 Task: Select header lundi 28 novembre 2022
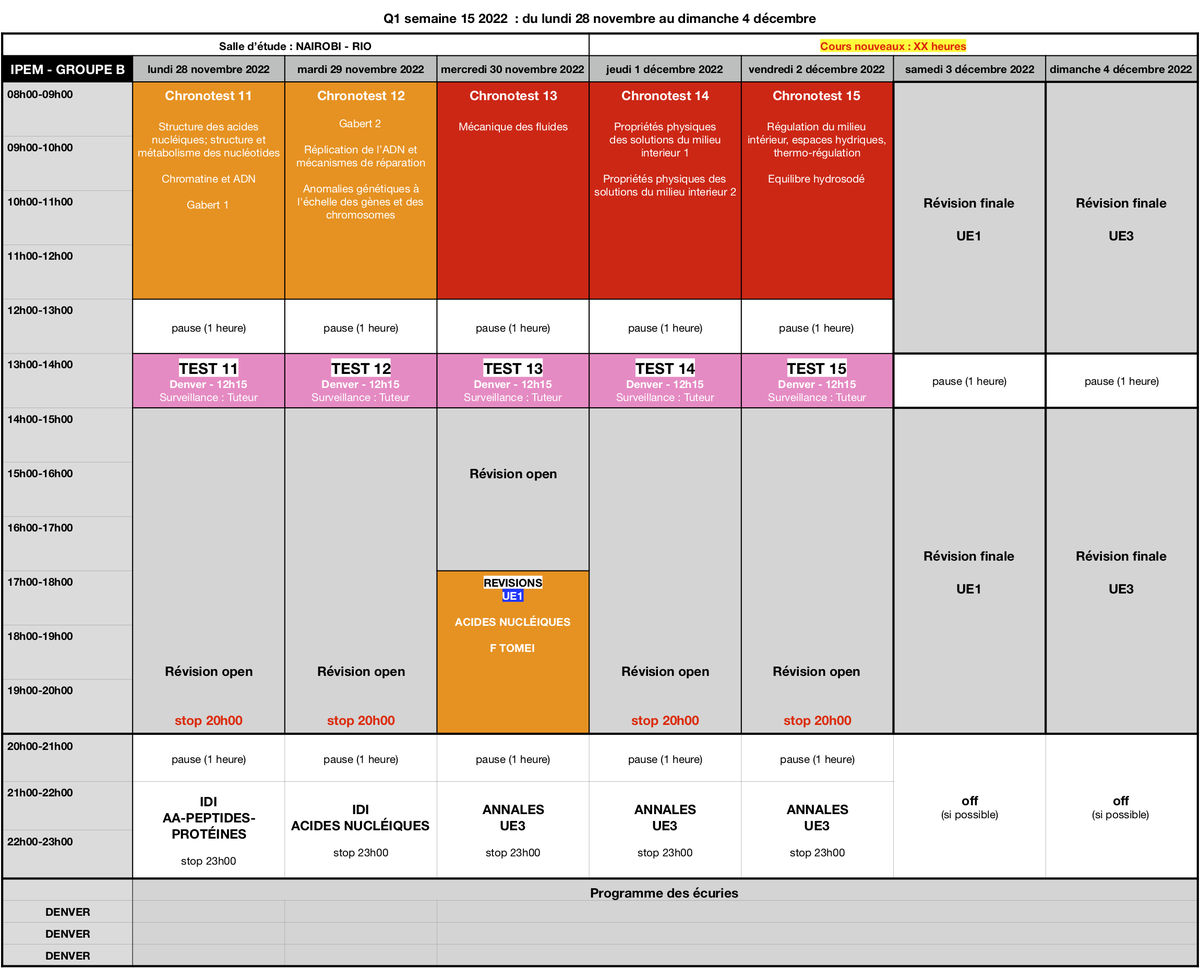tap(209, 69)
